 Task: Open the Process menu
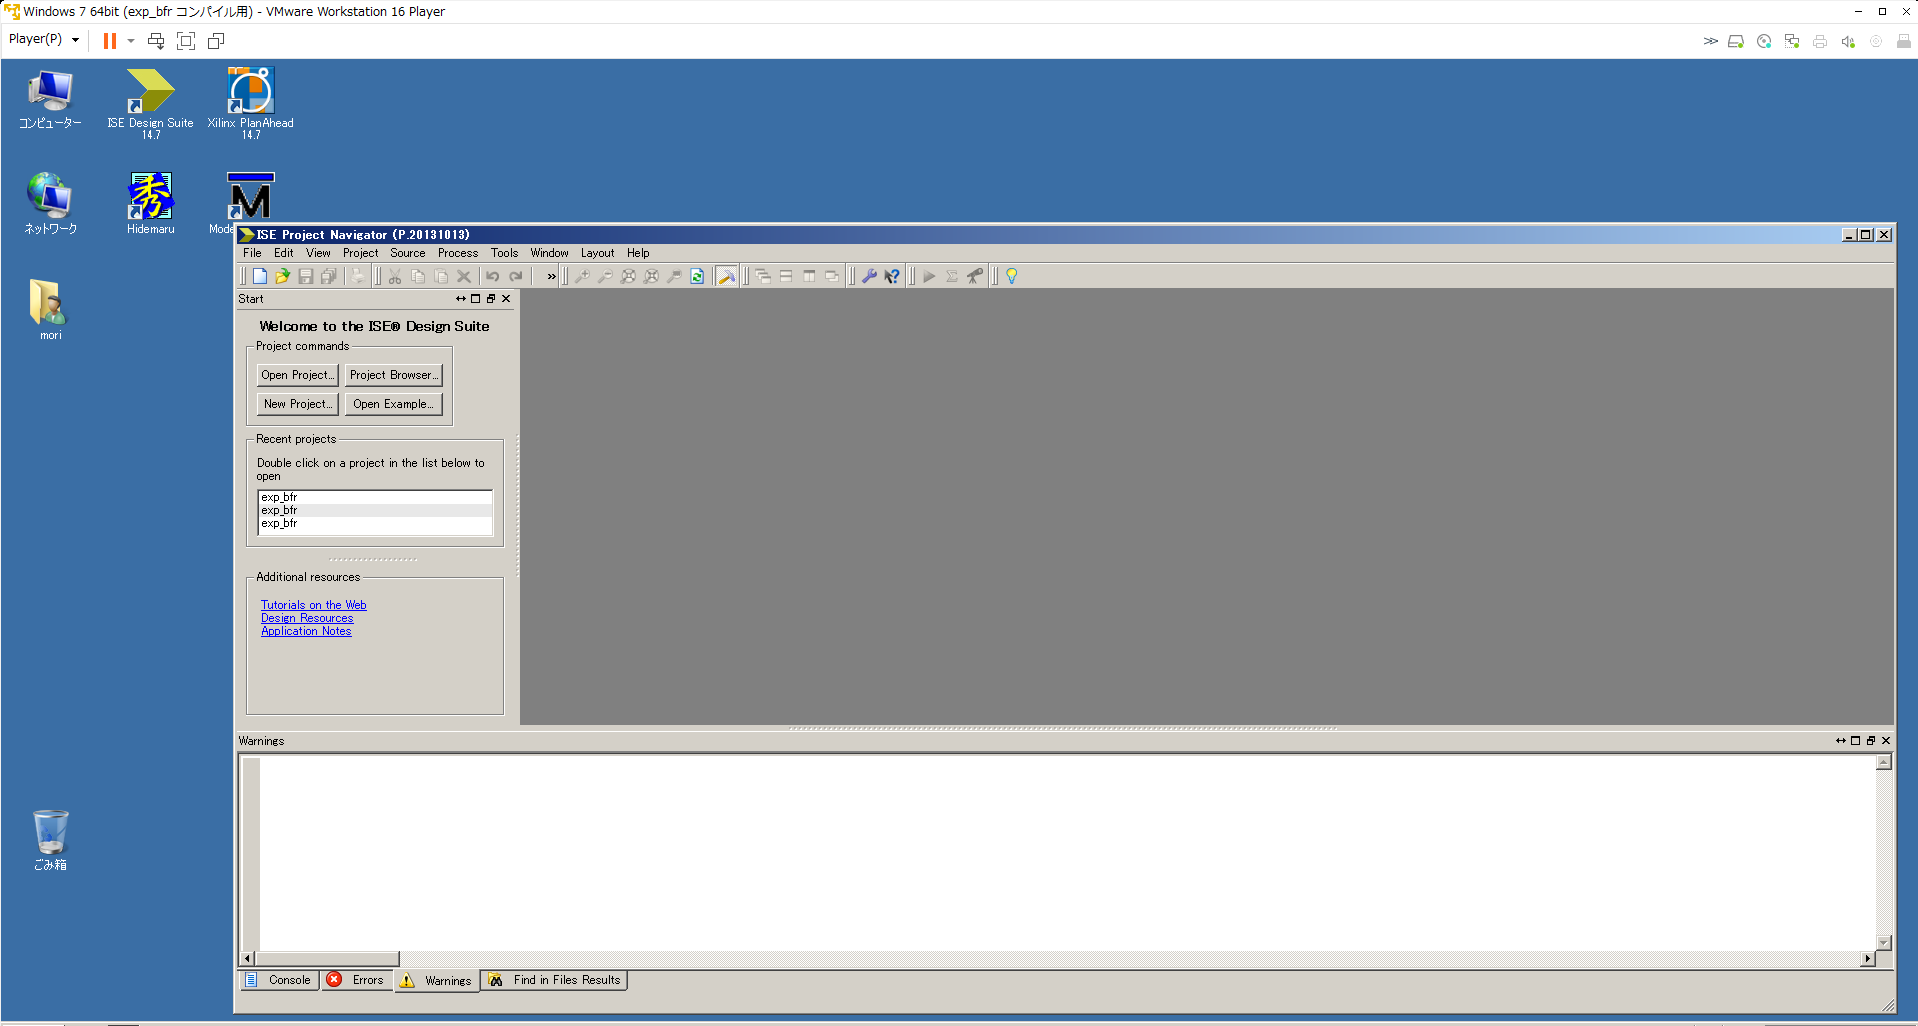pyautogui.click(x=458, y=253)
